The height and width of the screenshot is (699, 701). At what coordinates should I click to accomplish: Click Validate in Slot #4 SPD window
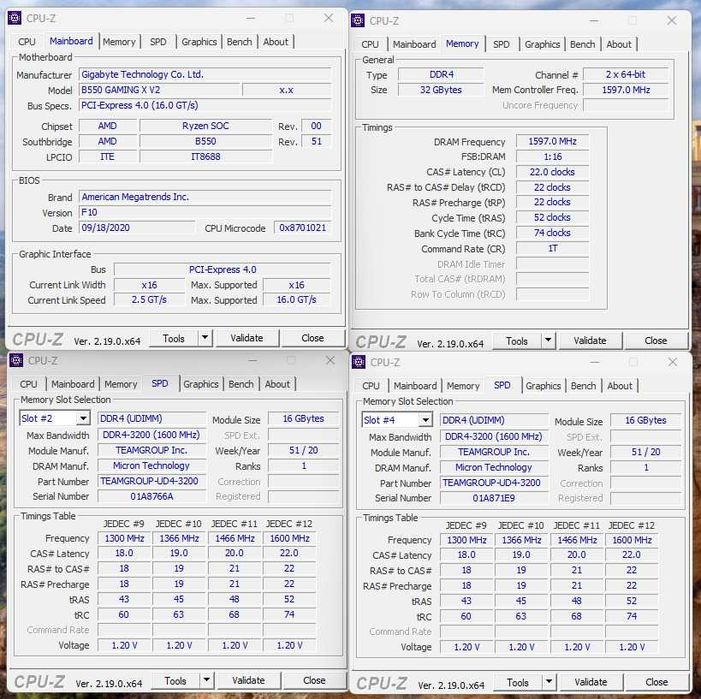coord(591,682)
